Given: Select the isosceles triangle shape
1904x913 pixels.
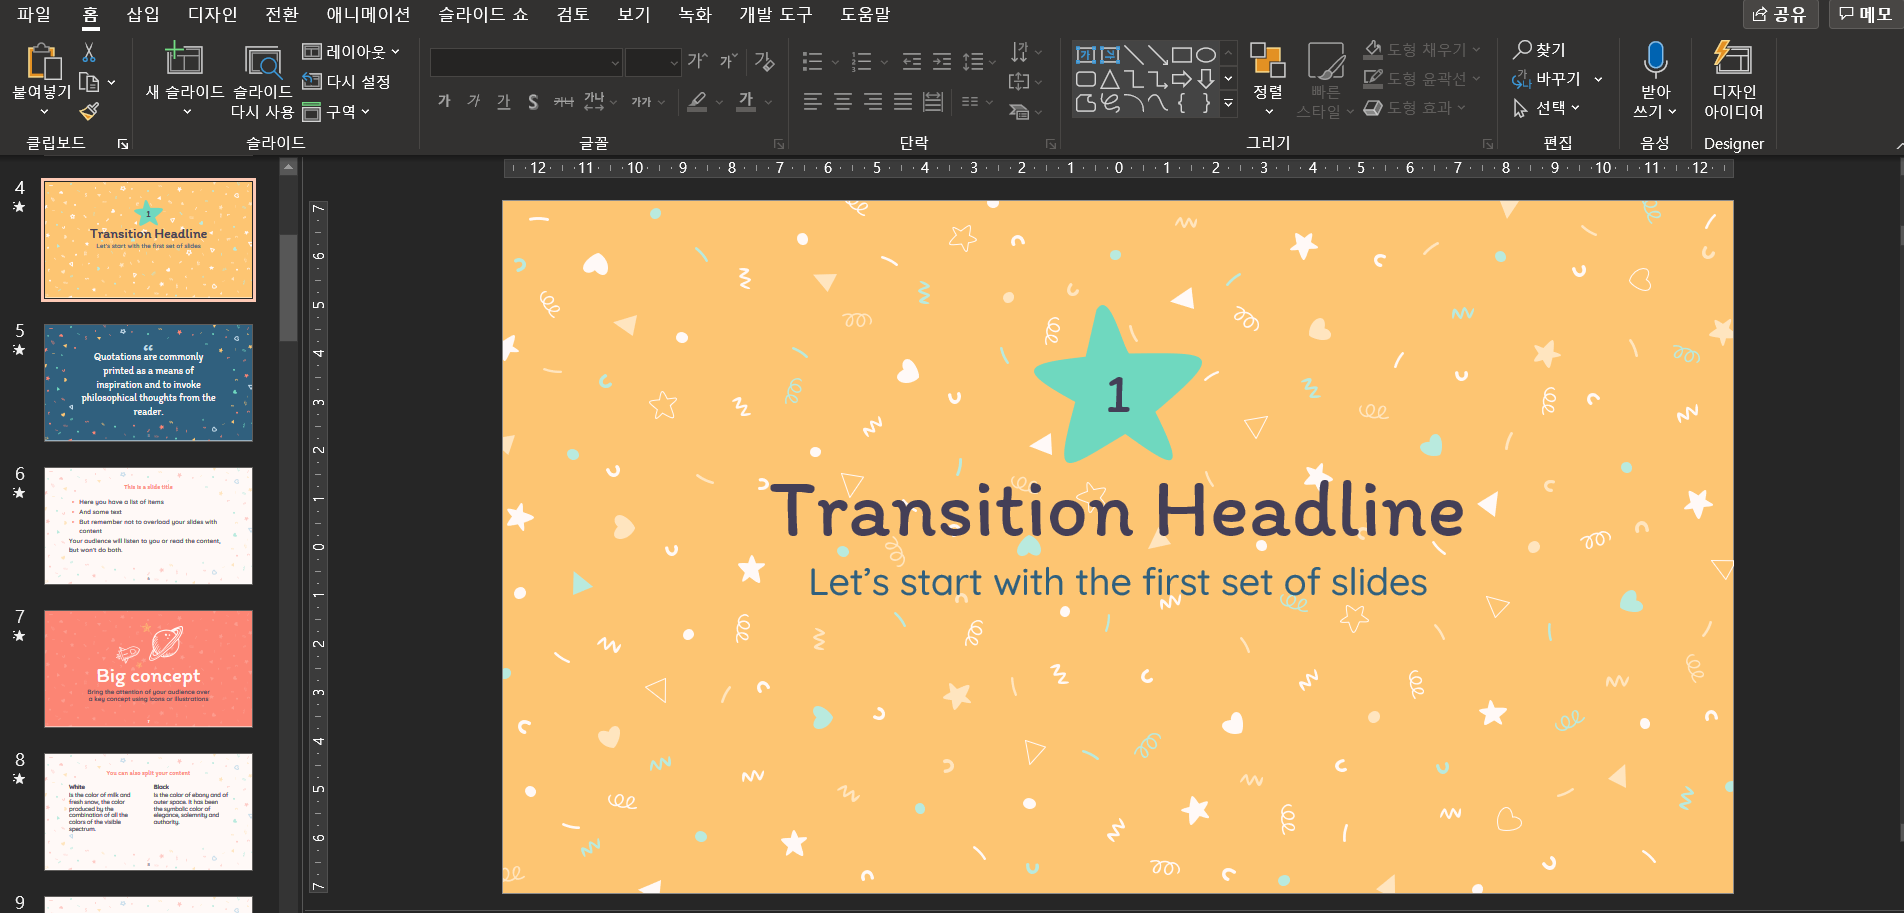Looking at the screenshot, I should click(1110, 78).
